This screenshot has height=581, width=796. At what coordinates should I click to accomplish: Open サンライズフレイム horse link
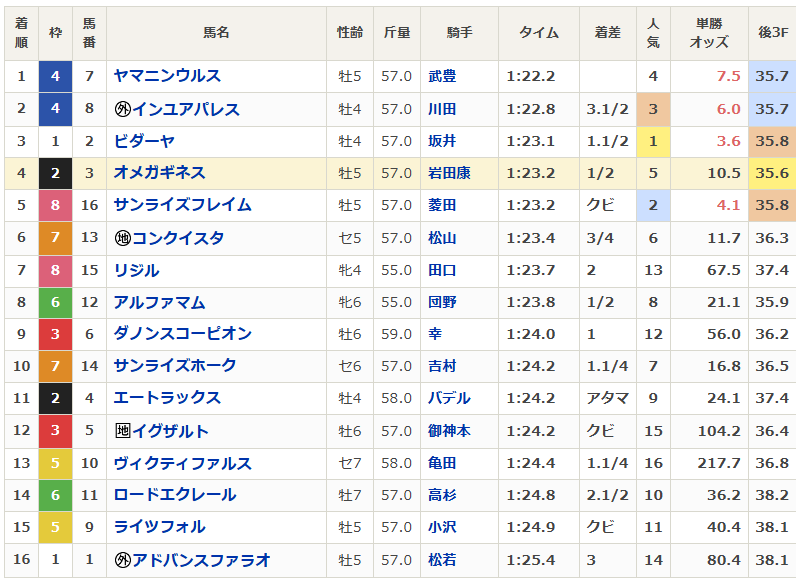pos(182,205)
